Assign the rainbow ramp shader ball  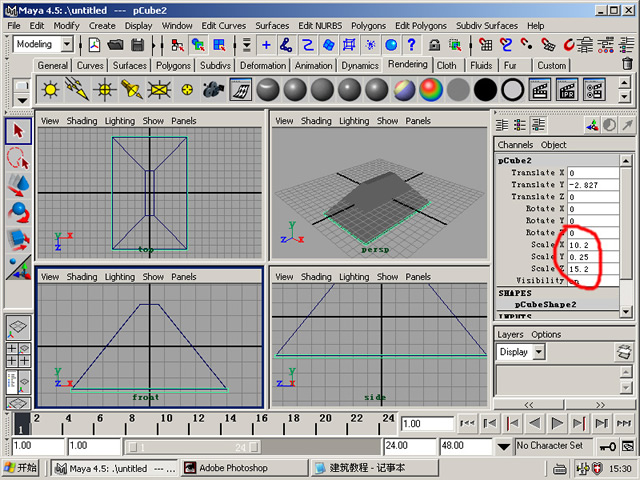coord(431,89)
